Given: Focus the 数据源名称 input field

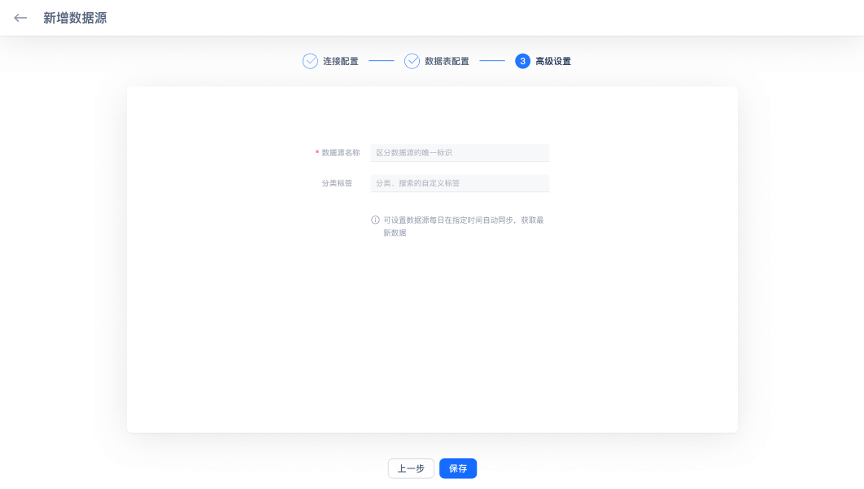Looking at the screenshot, I should 460,153.
